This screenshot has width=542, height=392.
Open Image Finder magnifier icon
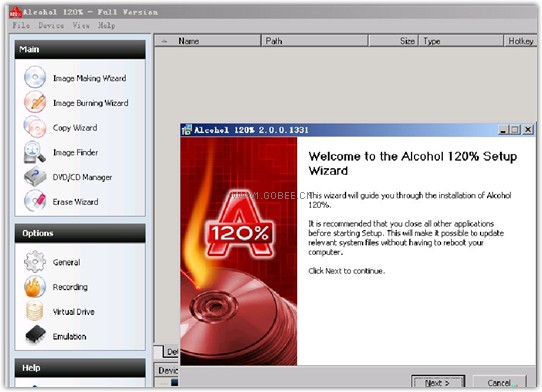tap(35, 152)
